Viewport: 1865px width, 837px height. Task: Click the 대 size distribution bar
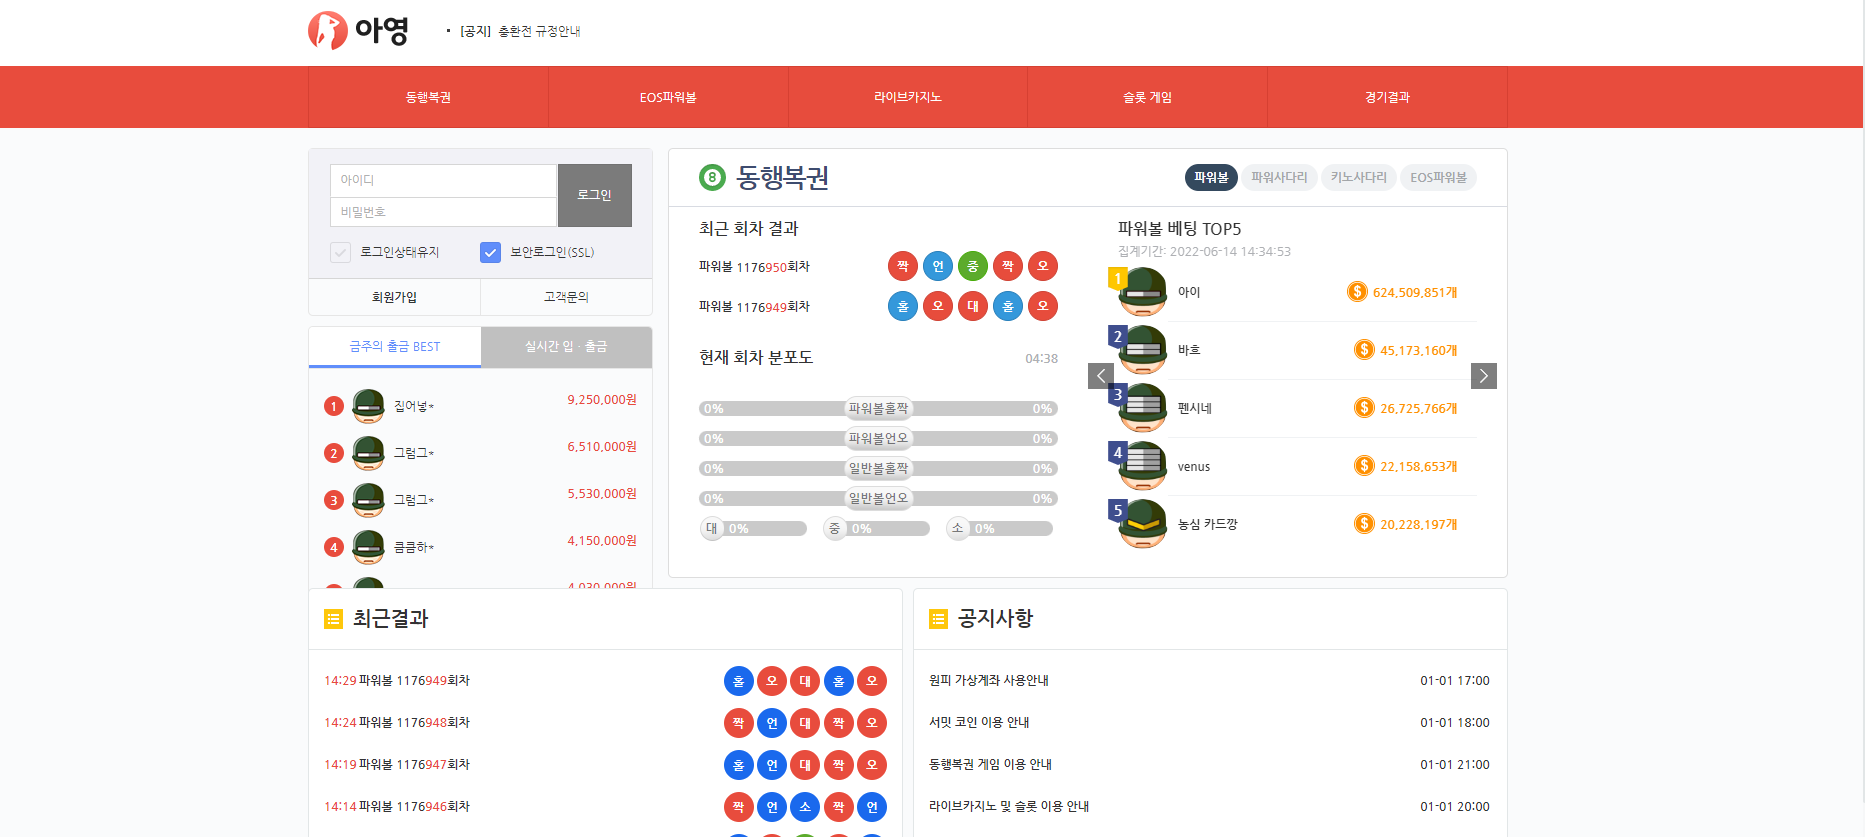click(x=754, y=528)
